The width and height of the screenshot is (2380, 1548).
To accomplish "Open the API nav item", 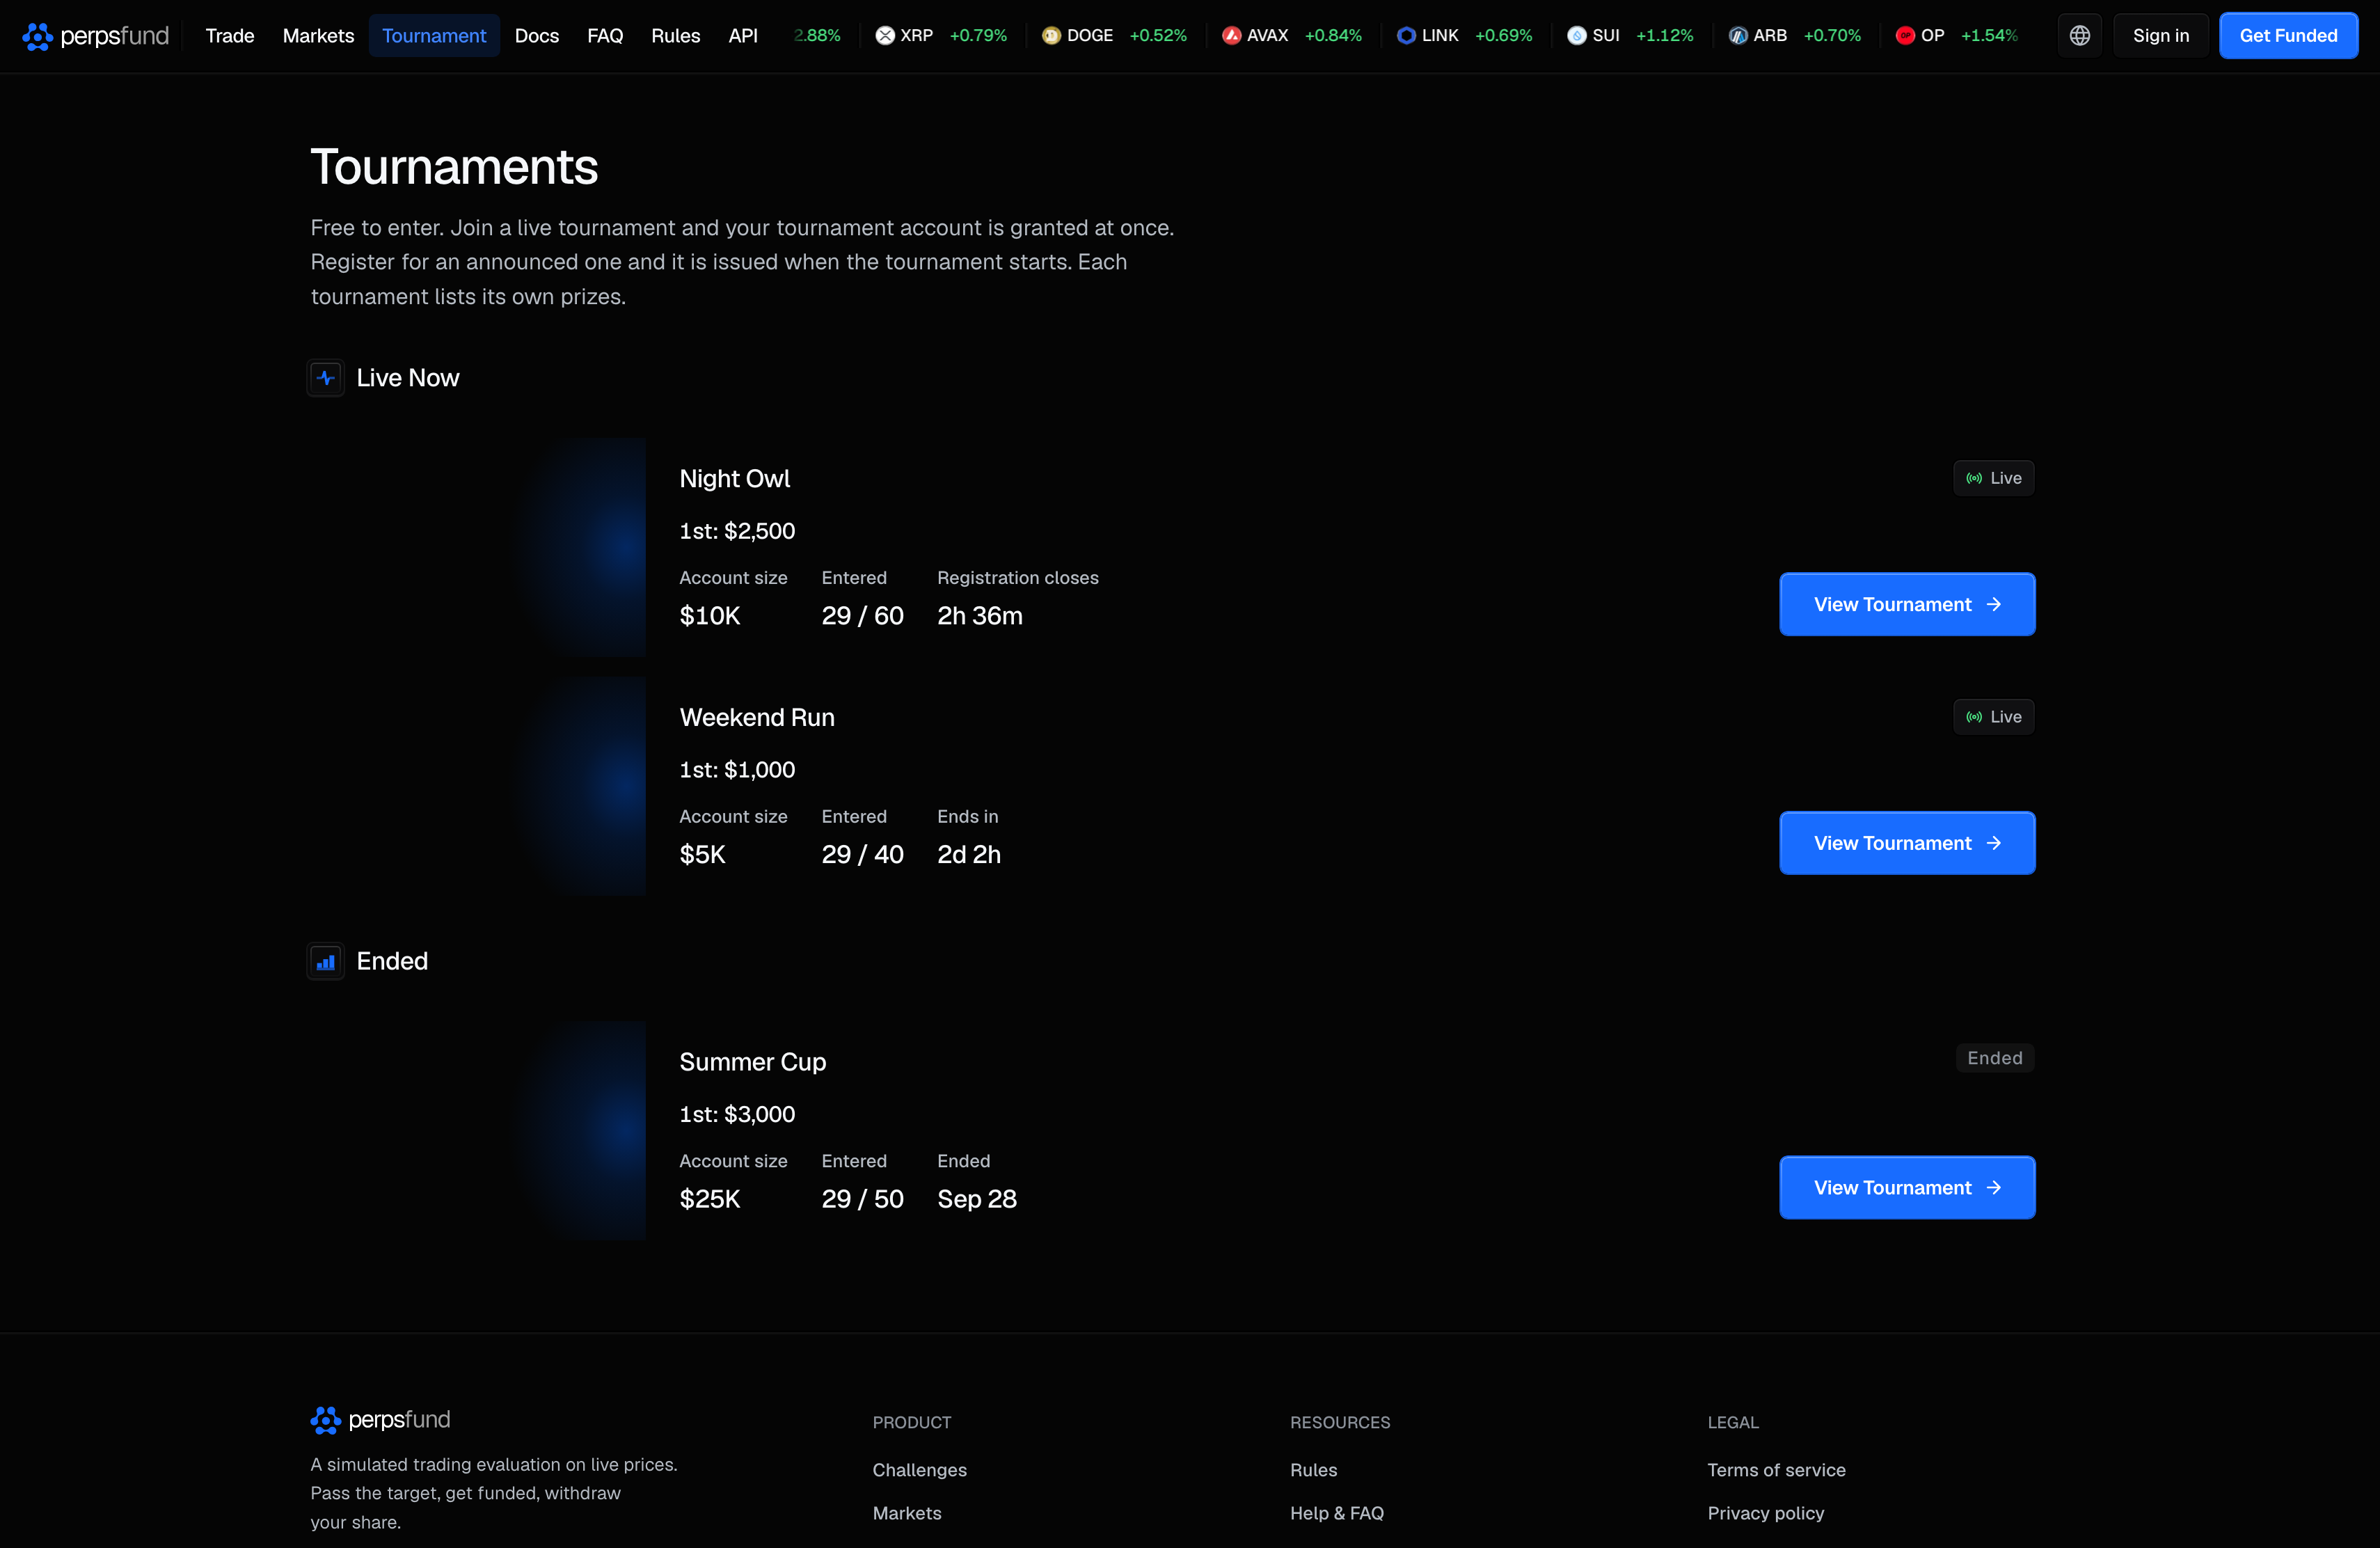I will click(743, 36).
